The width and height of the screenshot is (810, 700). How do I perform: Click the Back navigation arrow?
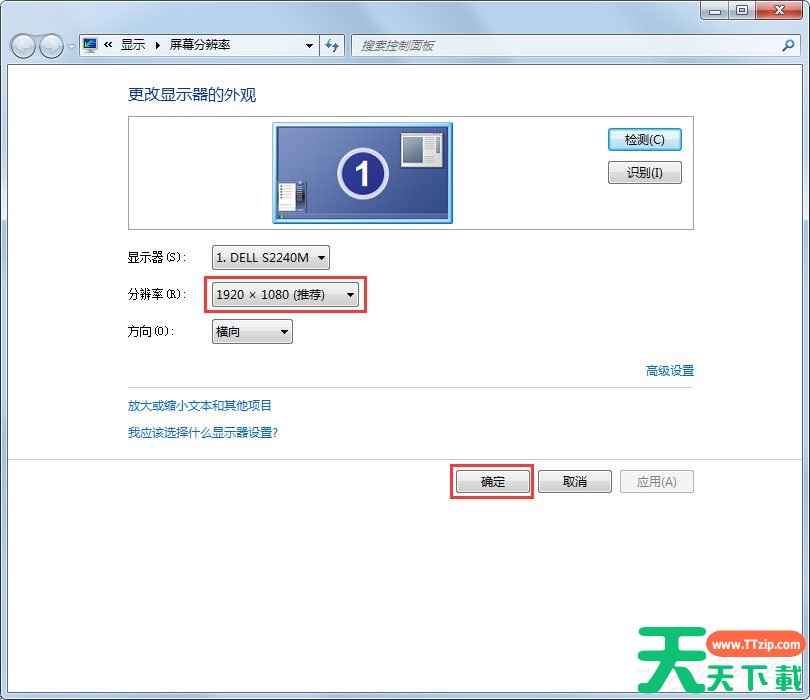23,46
